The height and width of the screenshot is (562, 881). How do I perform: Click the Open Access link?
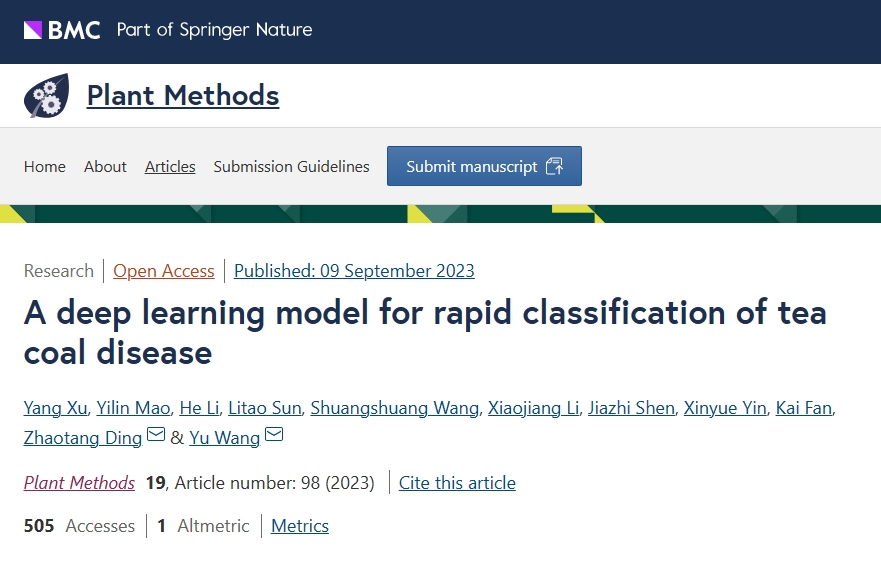coord(164,271)
